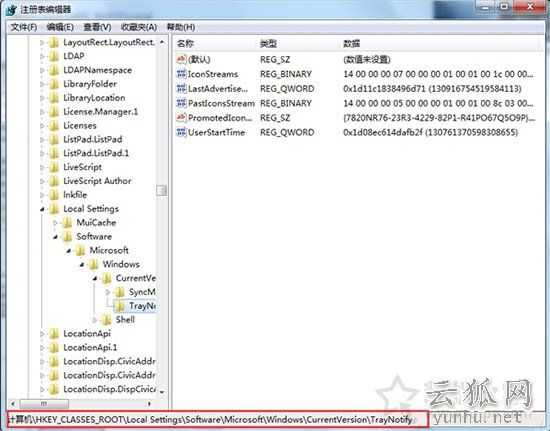
Task: Open the 收藏夹(A) menu
Action: tap(139, 27)
